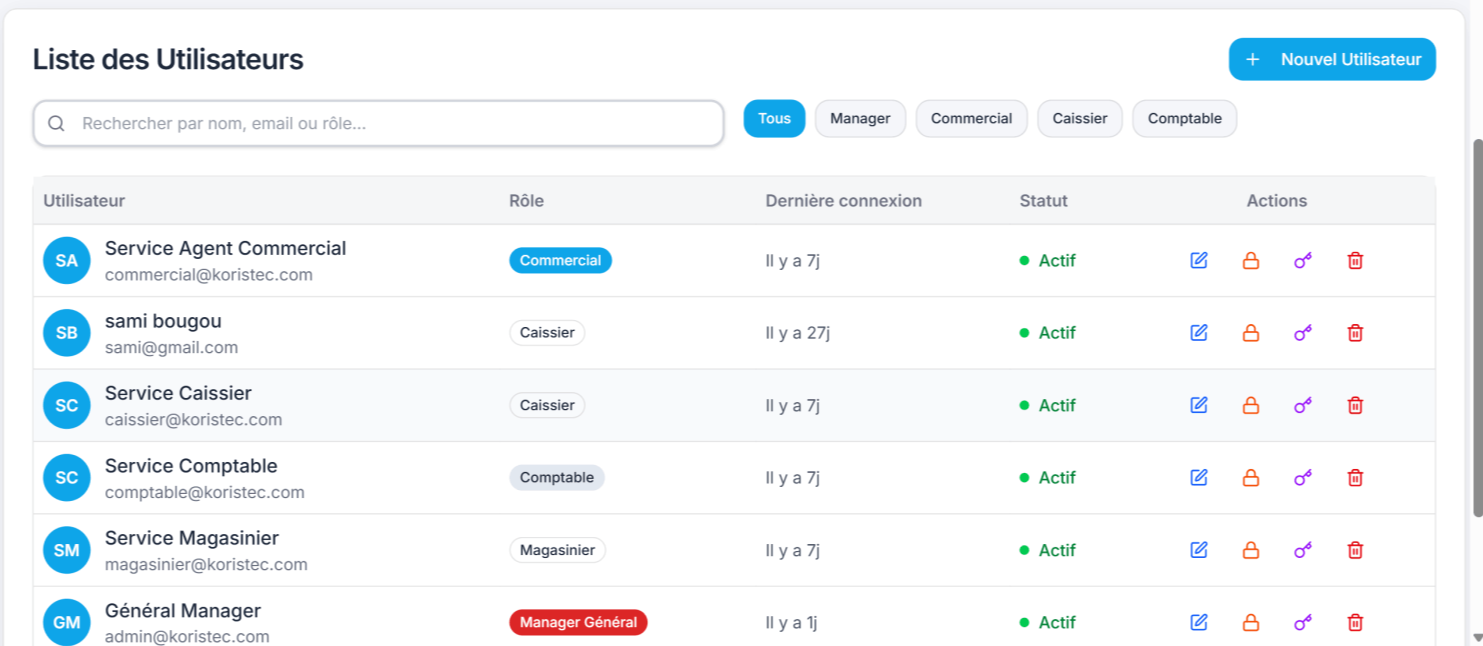This screenshot has width=1483, height=646.
Task: Click the lock icon for Service Magasinier
Action: [x=1250, y=550]
